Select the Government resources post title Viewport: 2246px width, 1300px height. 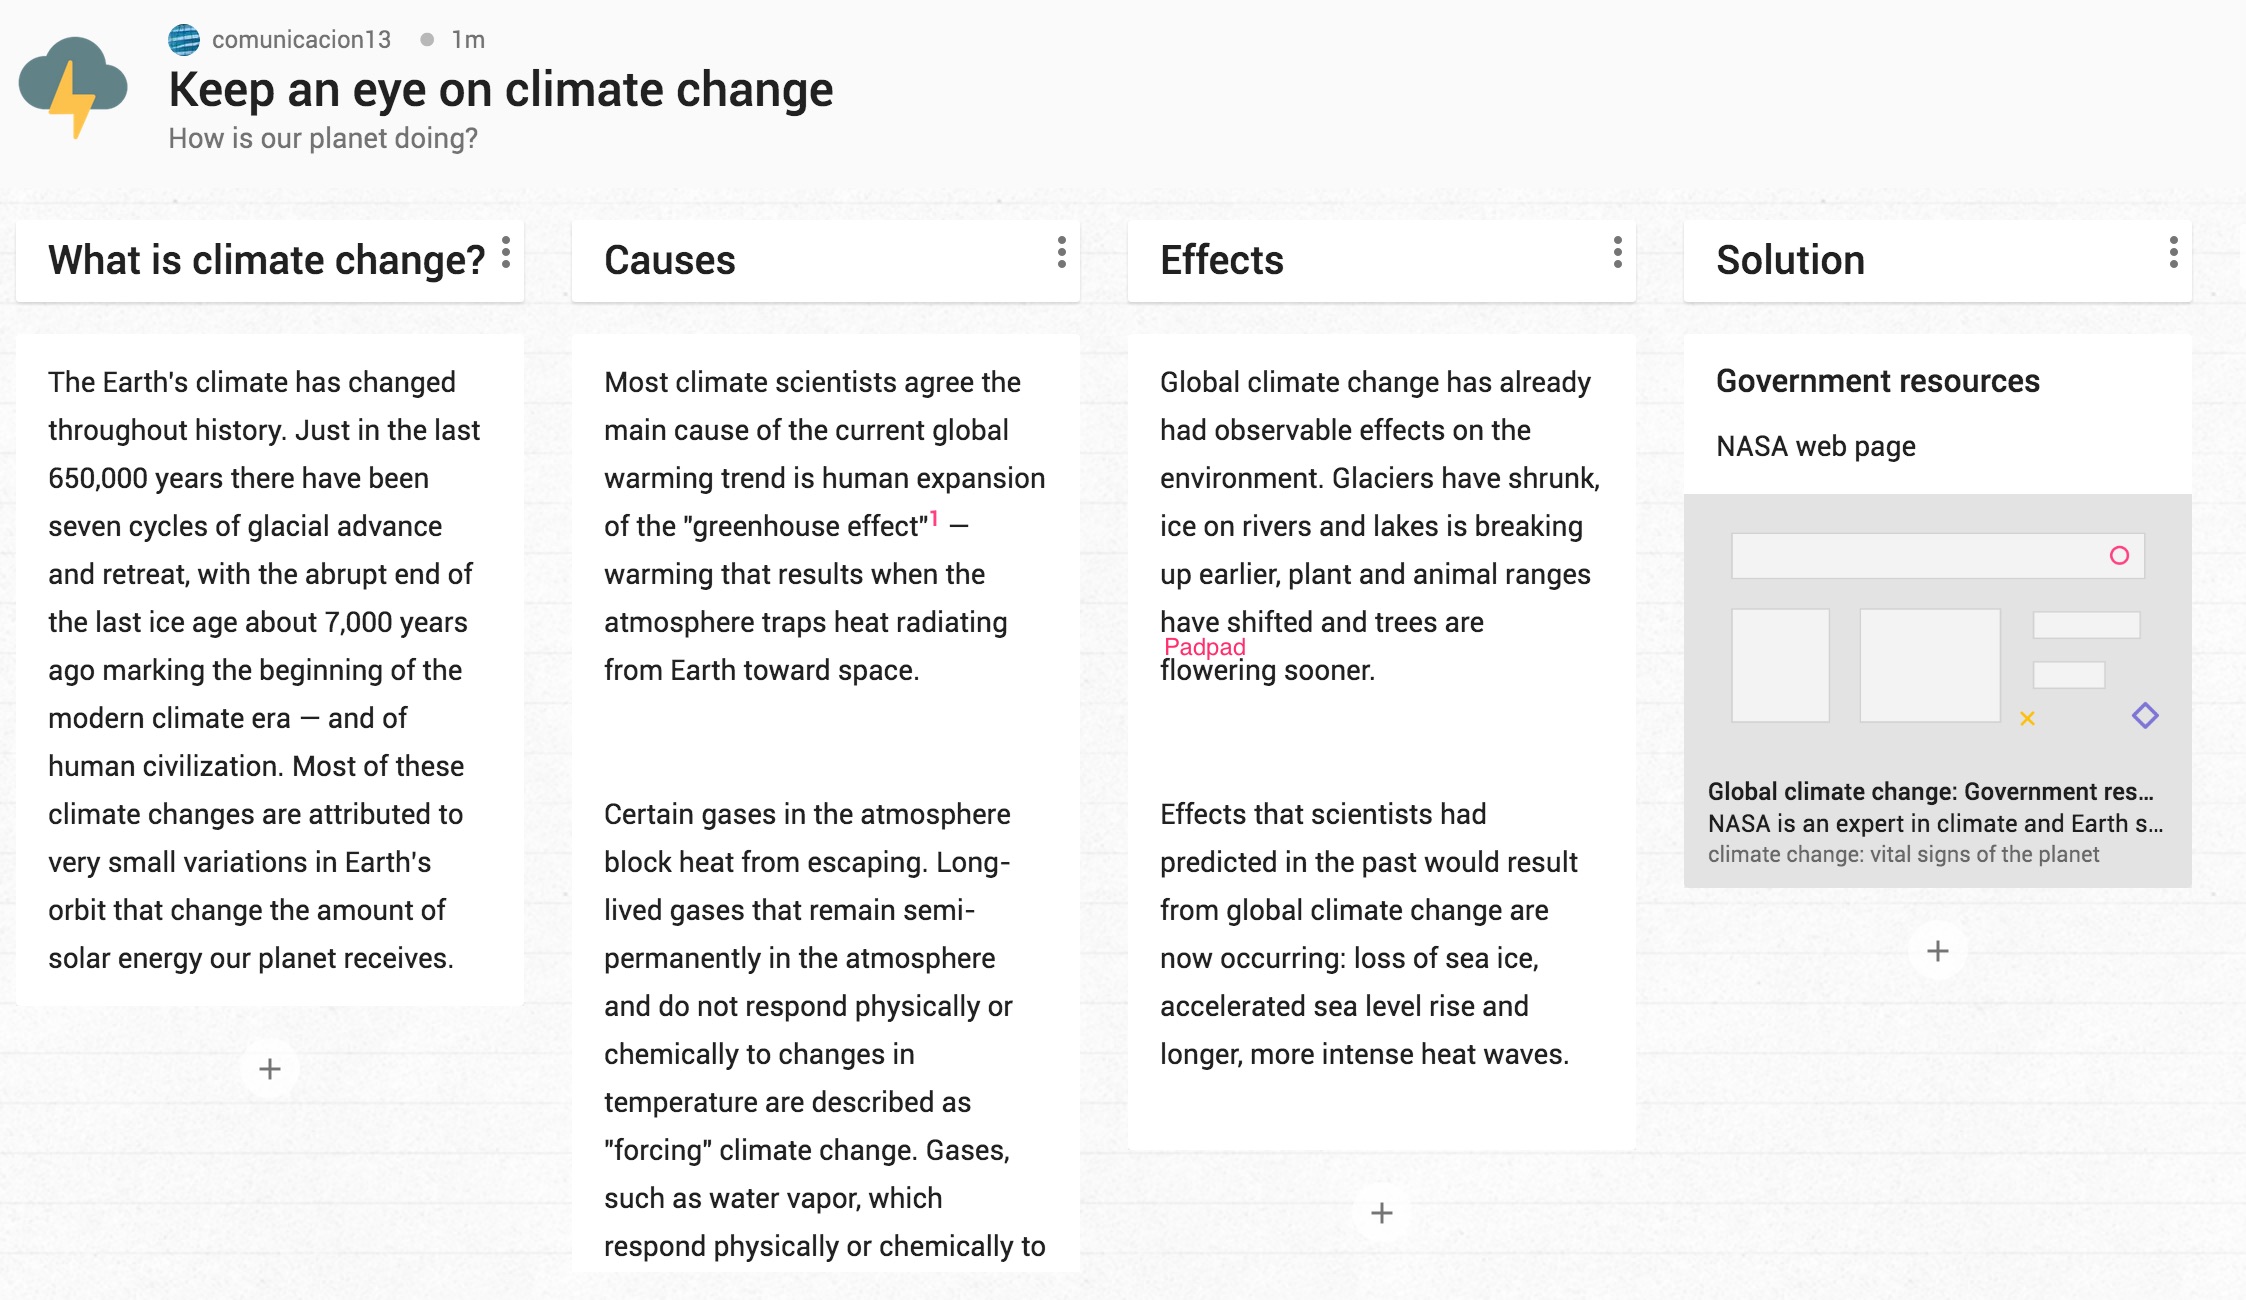[x=1878, y=381]
